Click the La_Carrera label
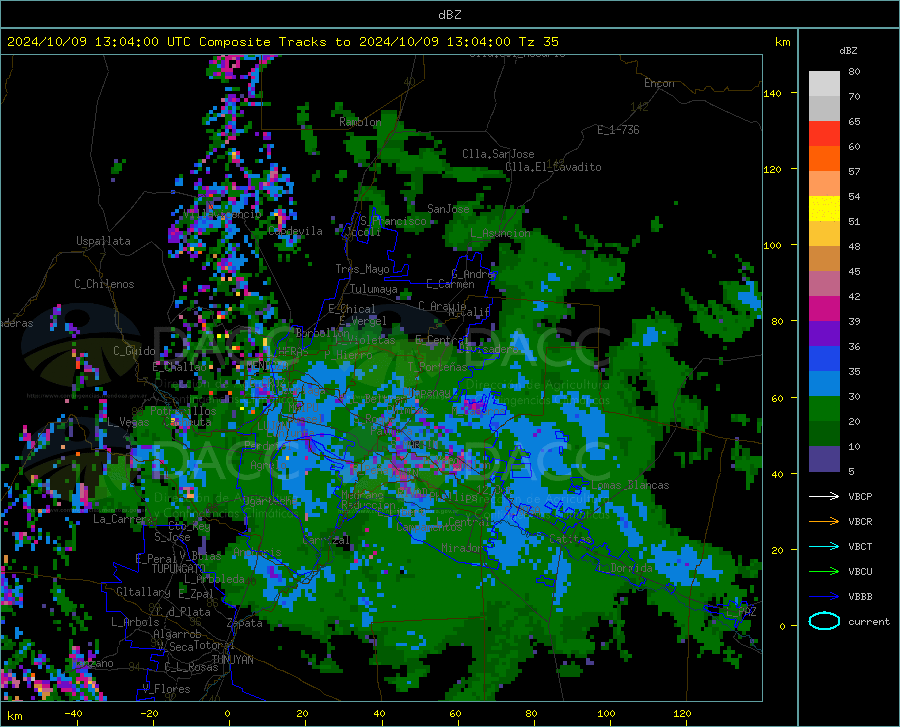Viewport: 900px width, 727px height. coord(123,519)
